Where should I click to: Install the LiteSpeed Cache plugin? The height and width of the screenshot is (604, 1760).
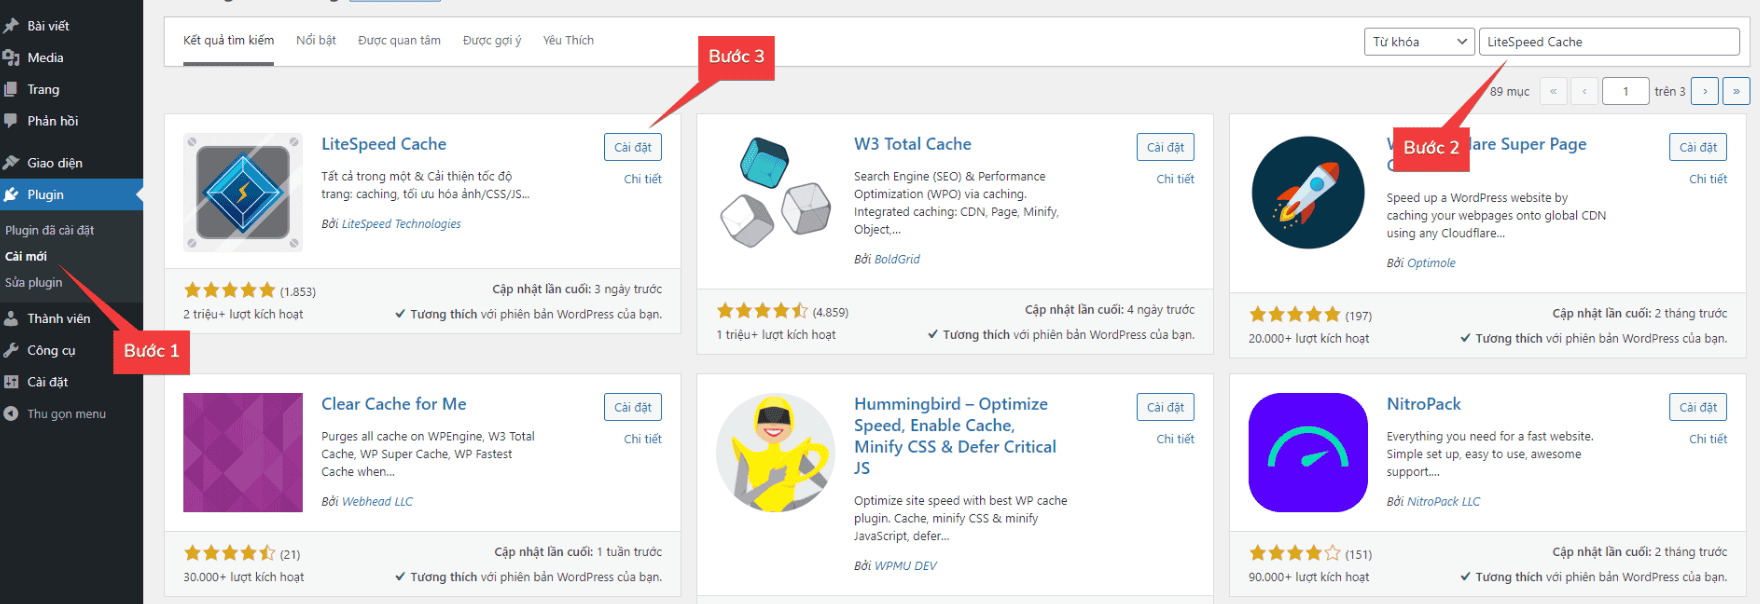(x=632, y=147)
